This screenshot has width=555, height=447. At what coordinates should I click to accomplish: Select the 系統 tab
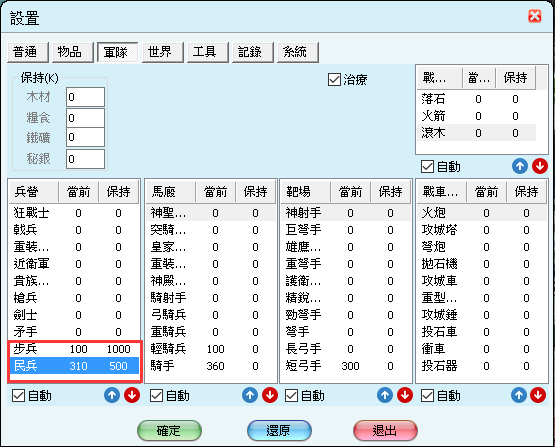point(298,52)
